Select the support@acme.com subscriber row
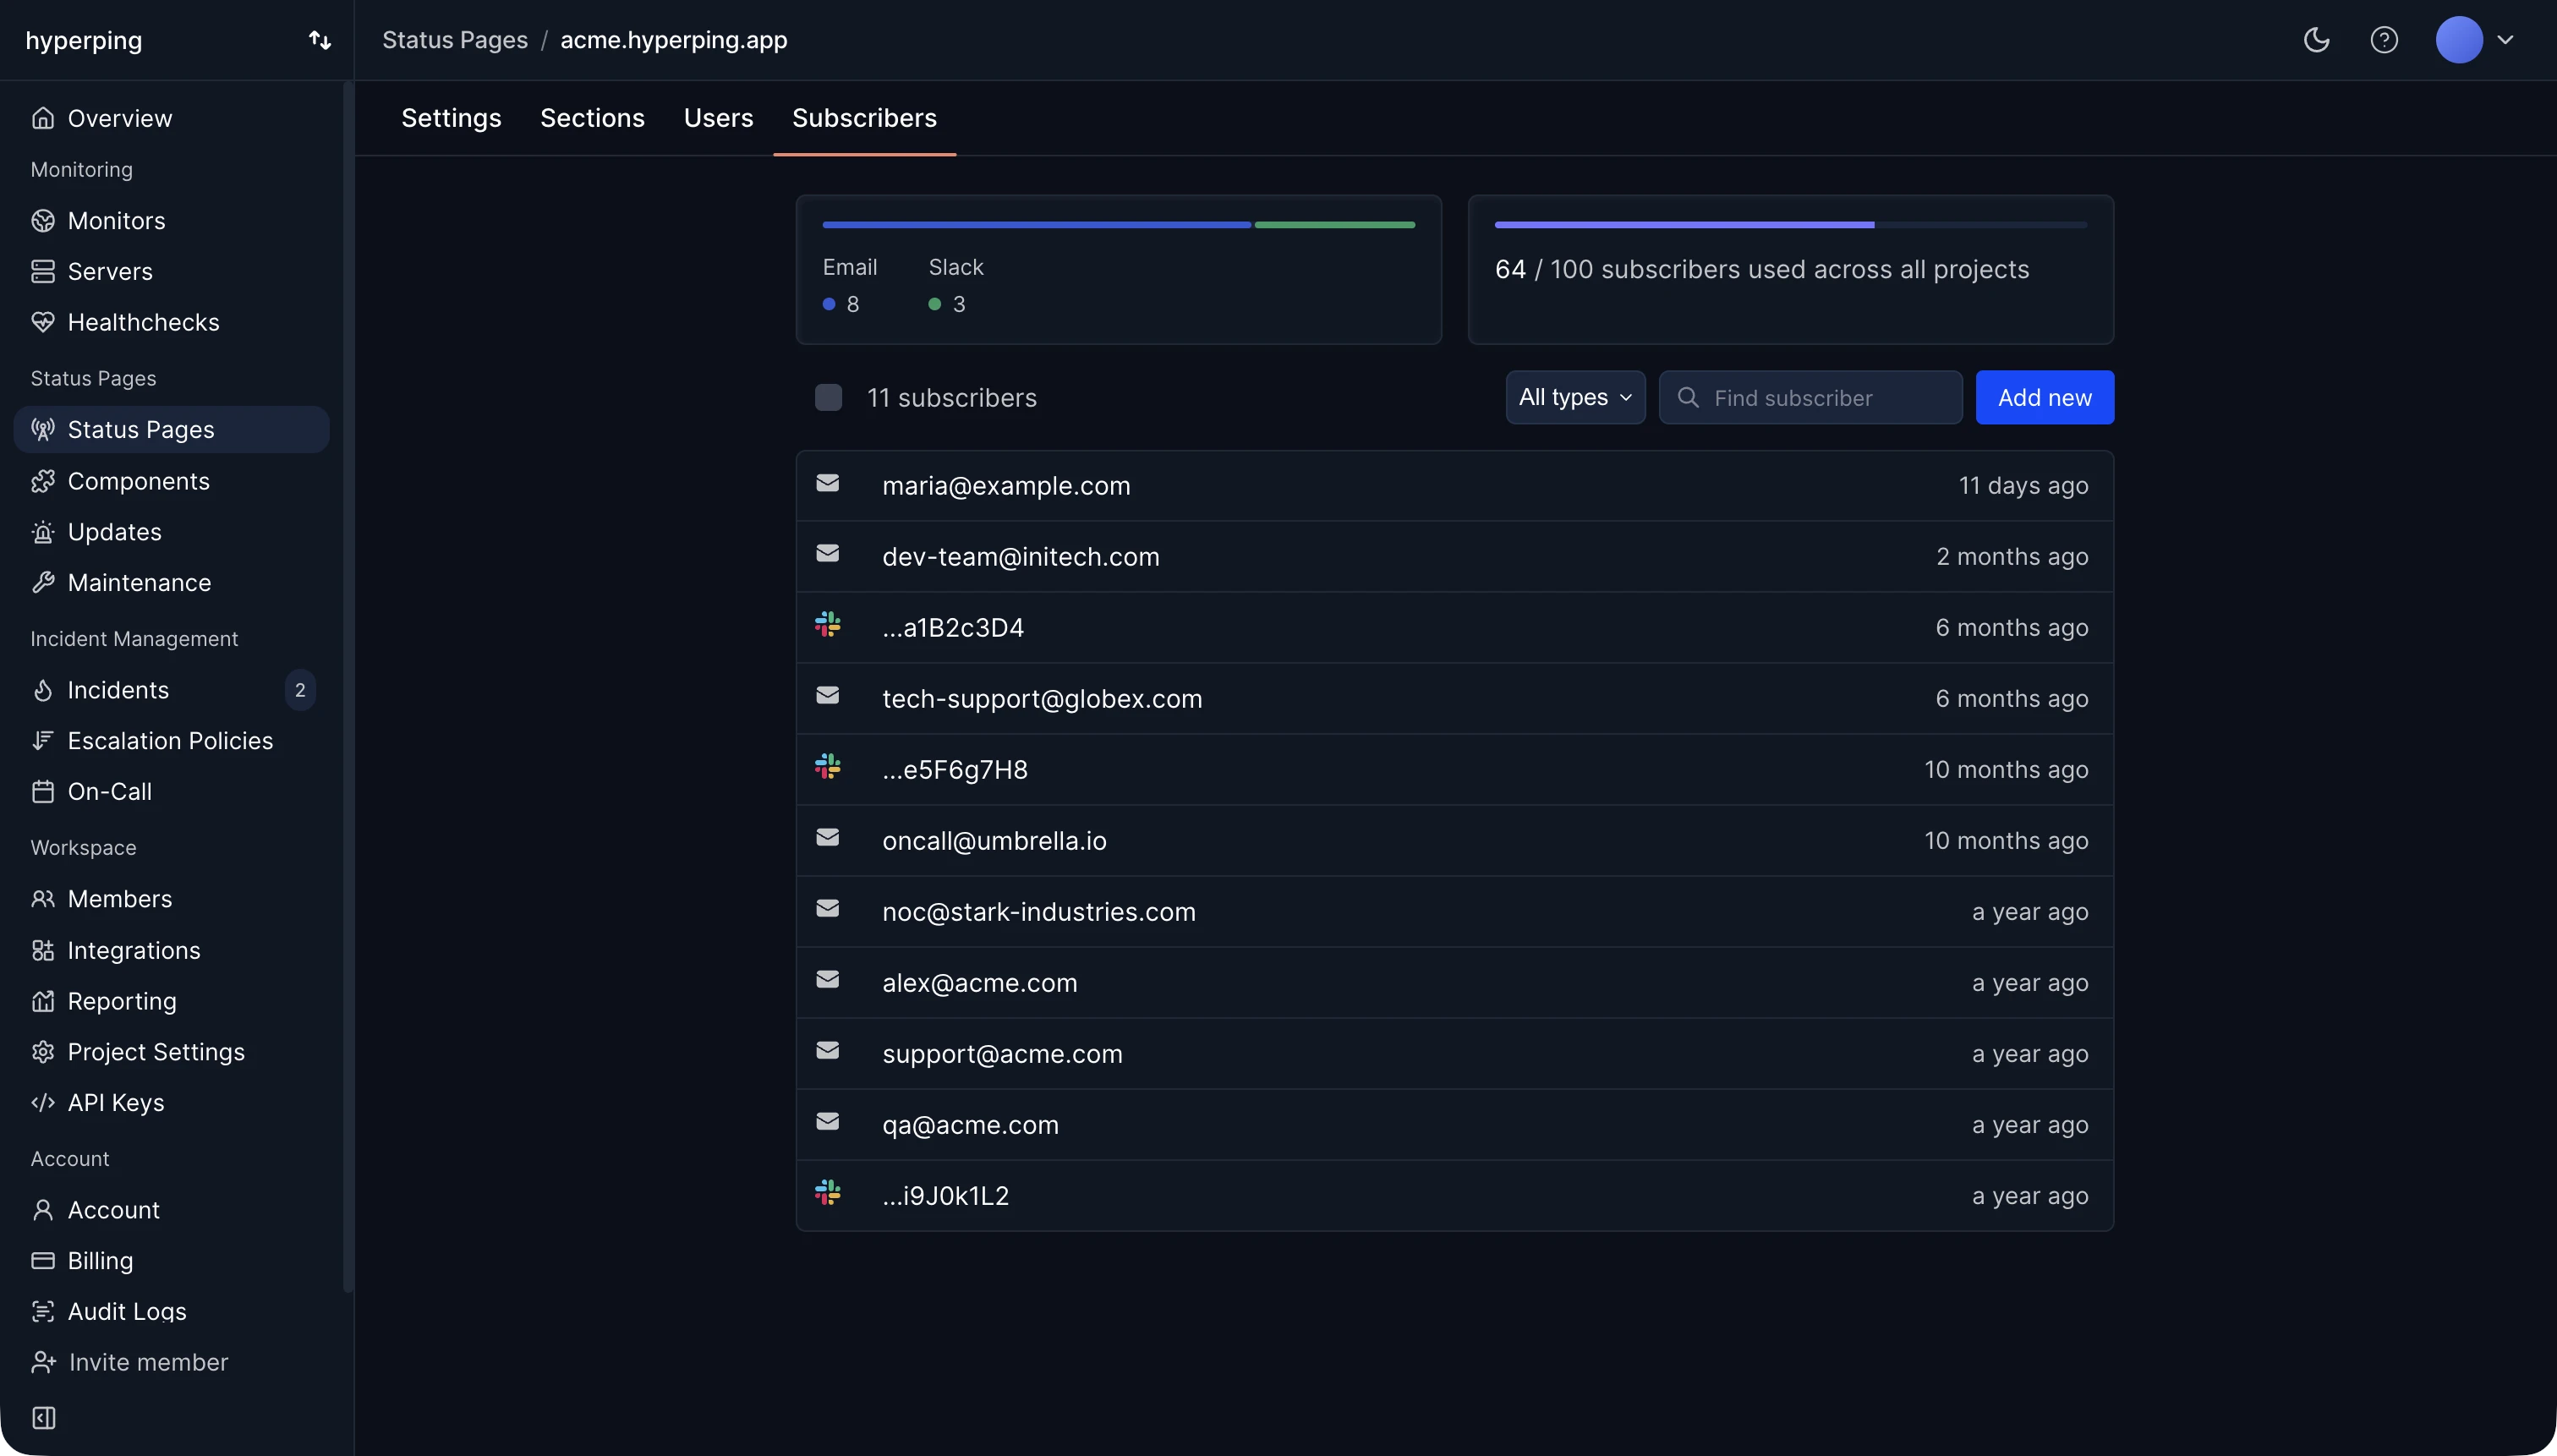The width and height of the screenshot is (2557, 1456). pos(1454,1053)
